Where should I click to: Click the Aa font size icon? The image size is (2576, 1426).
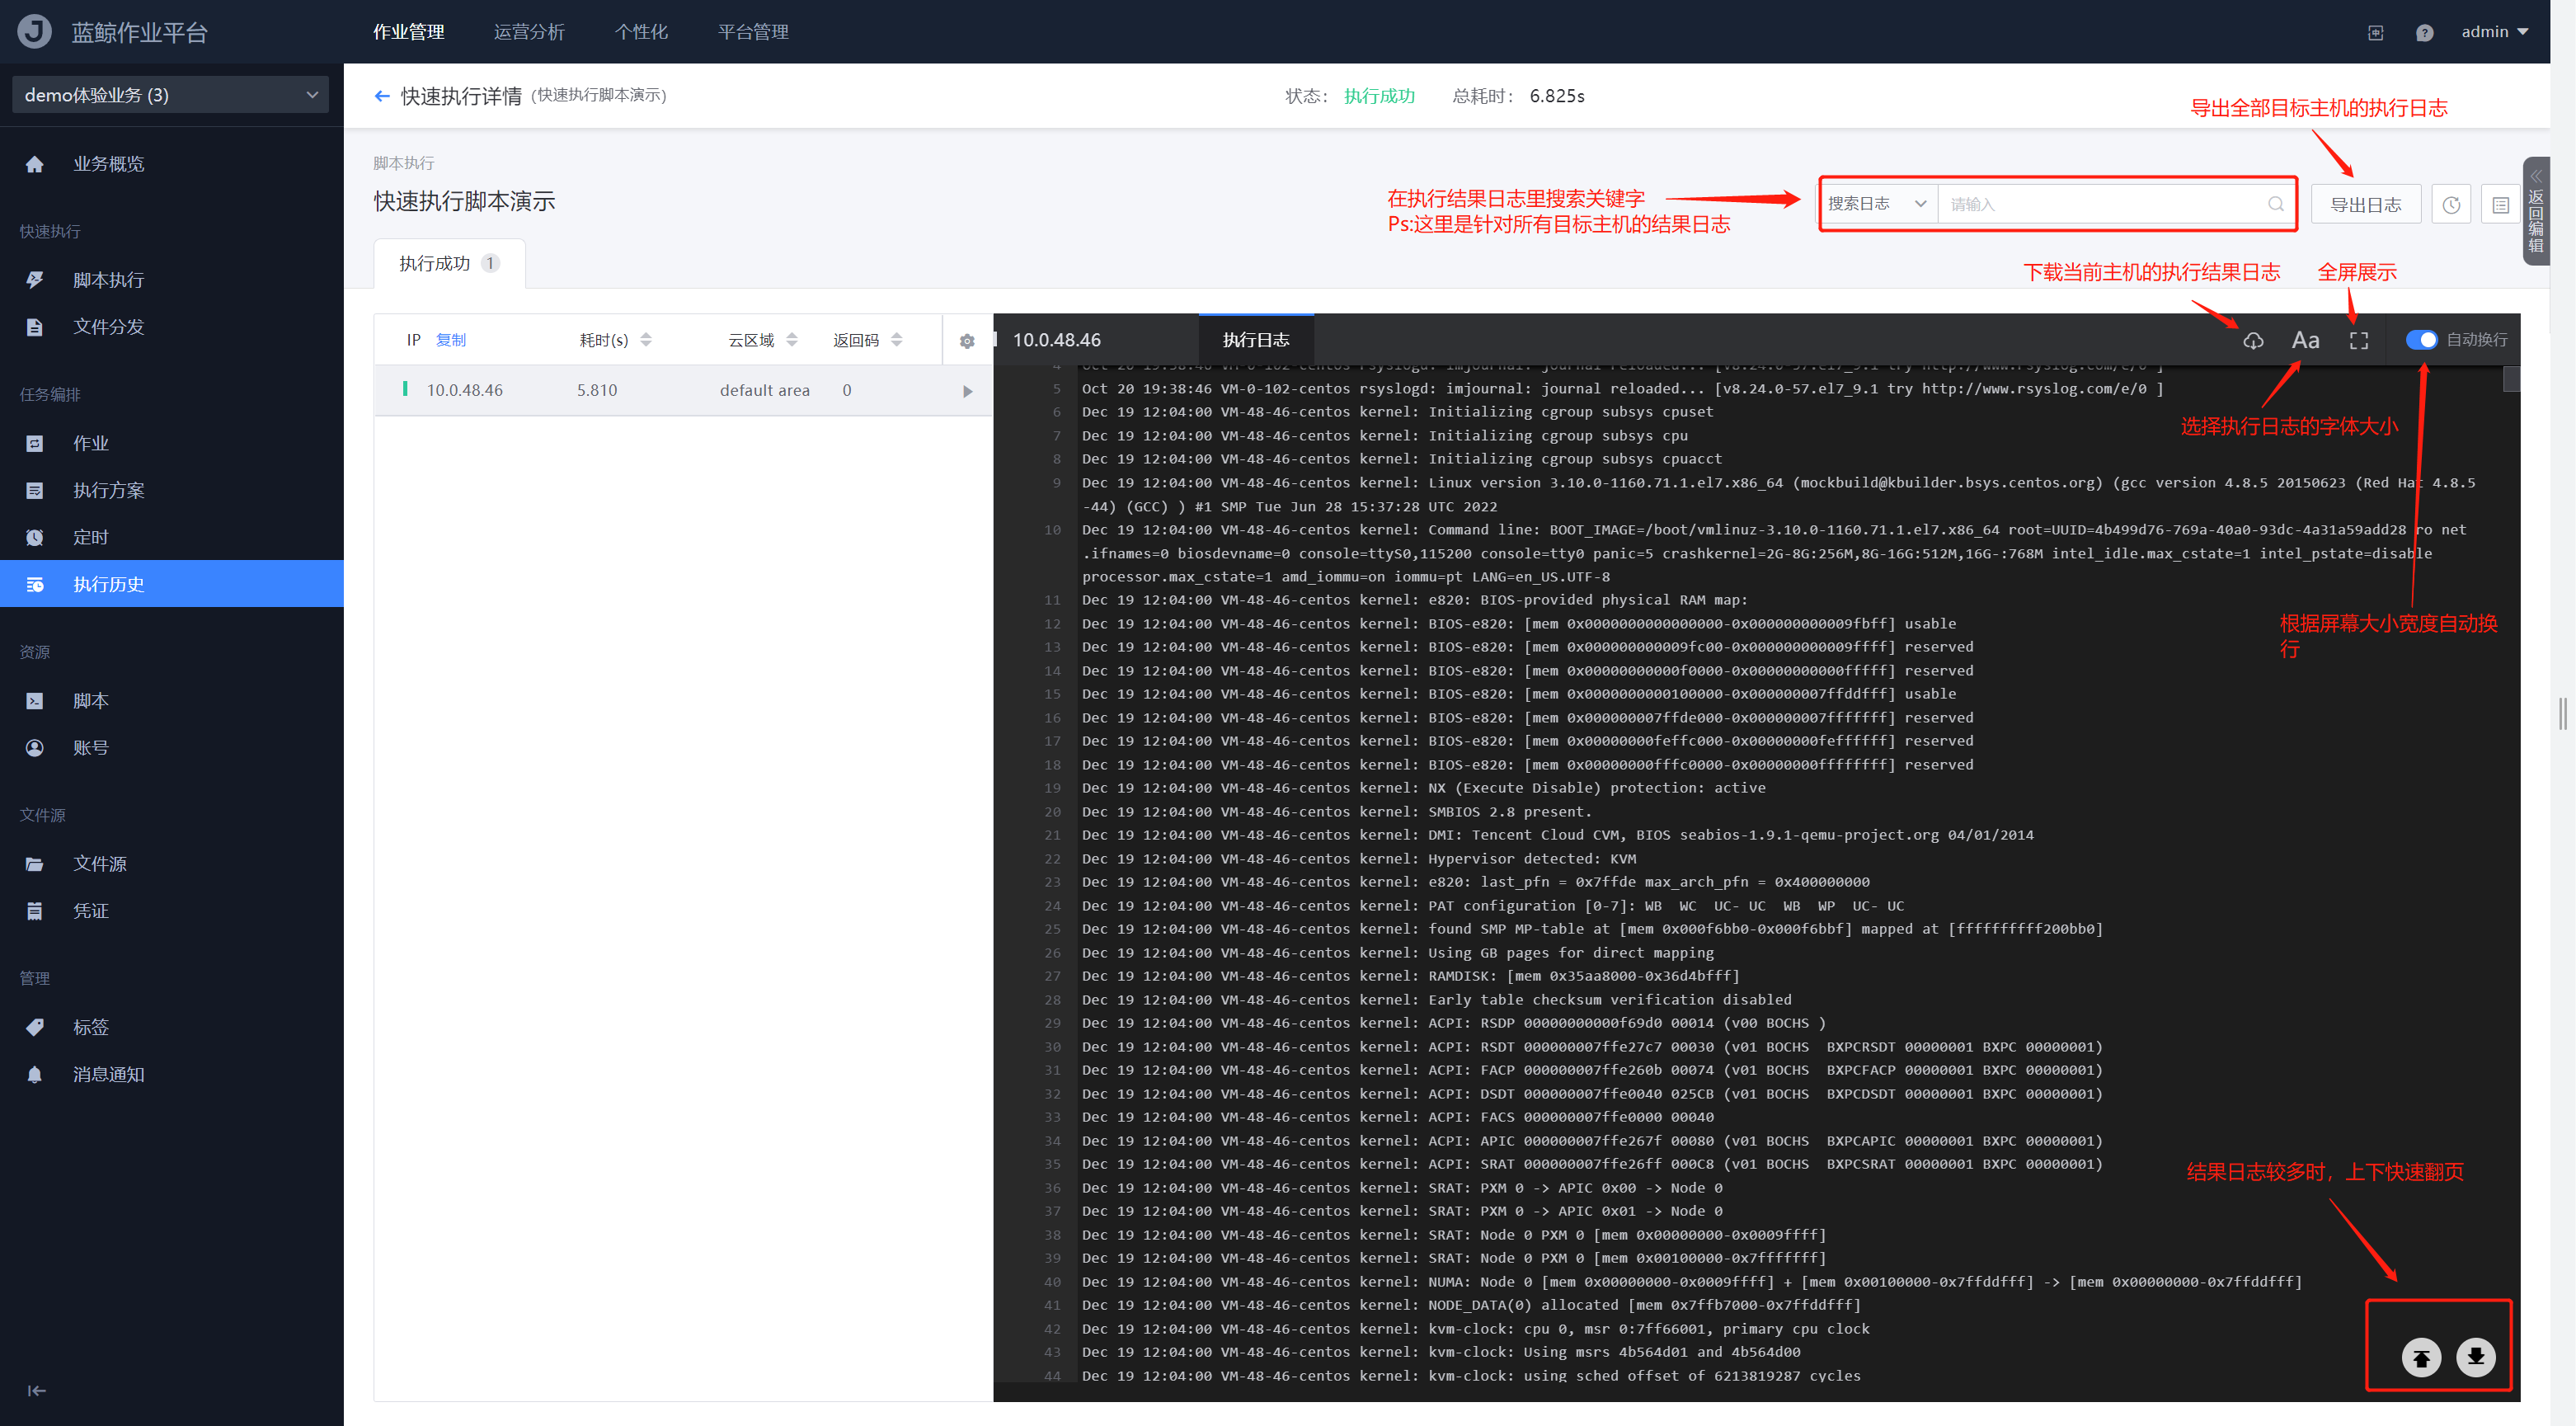pos(2305,340)
